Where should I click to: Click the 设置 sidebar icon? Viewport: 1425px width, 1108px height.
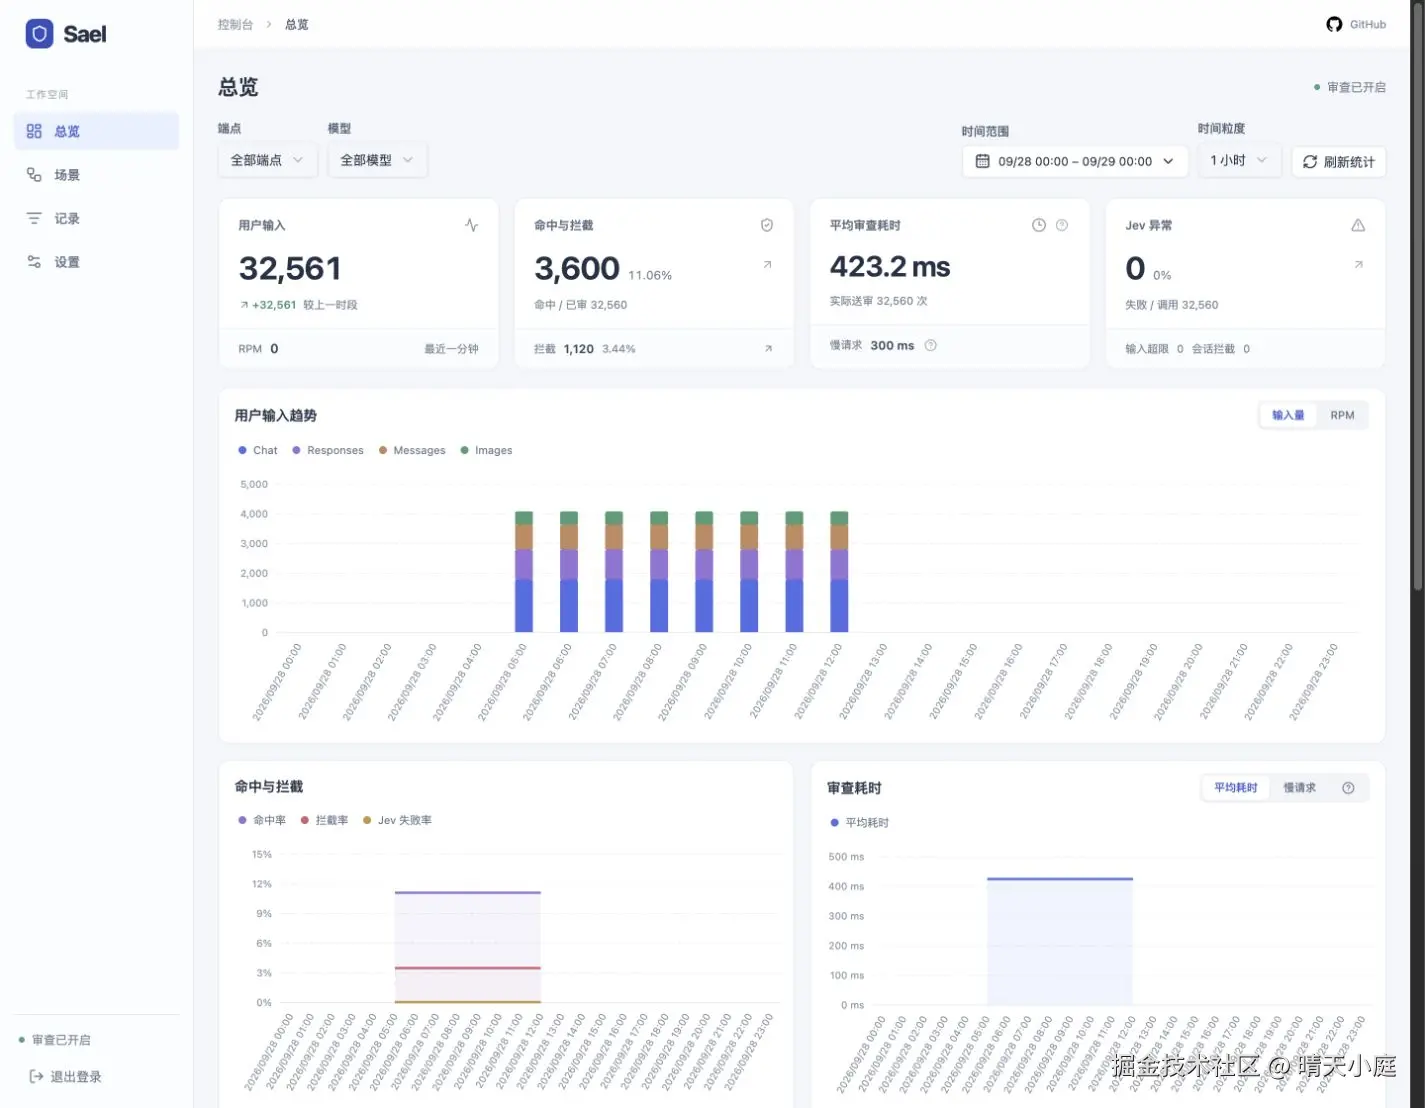[34, 262]
